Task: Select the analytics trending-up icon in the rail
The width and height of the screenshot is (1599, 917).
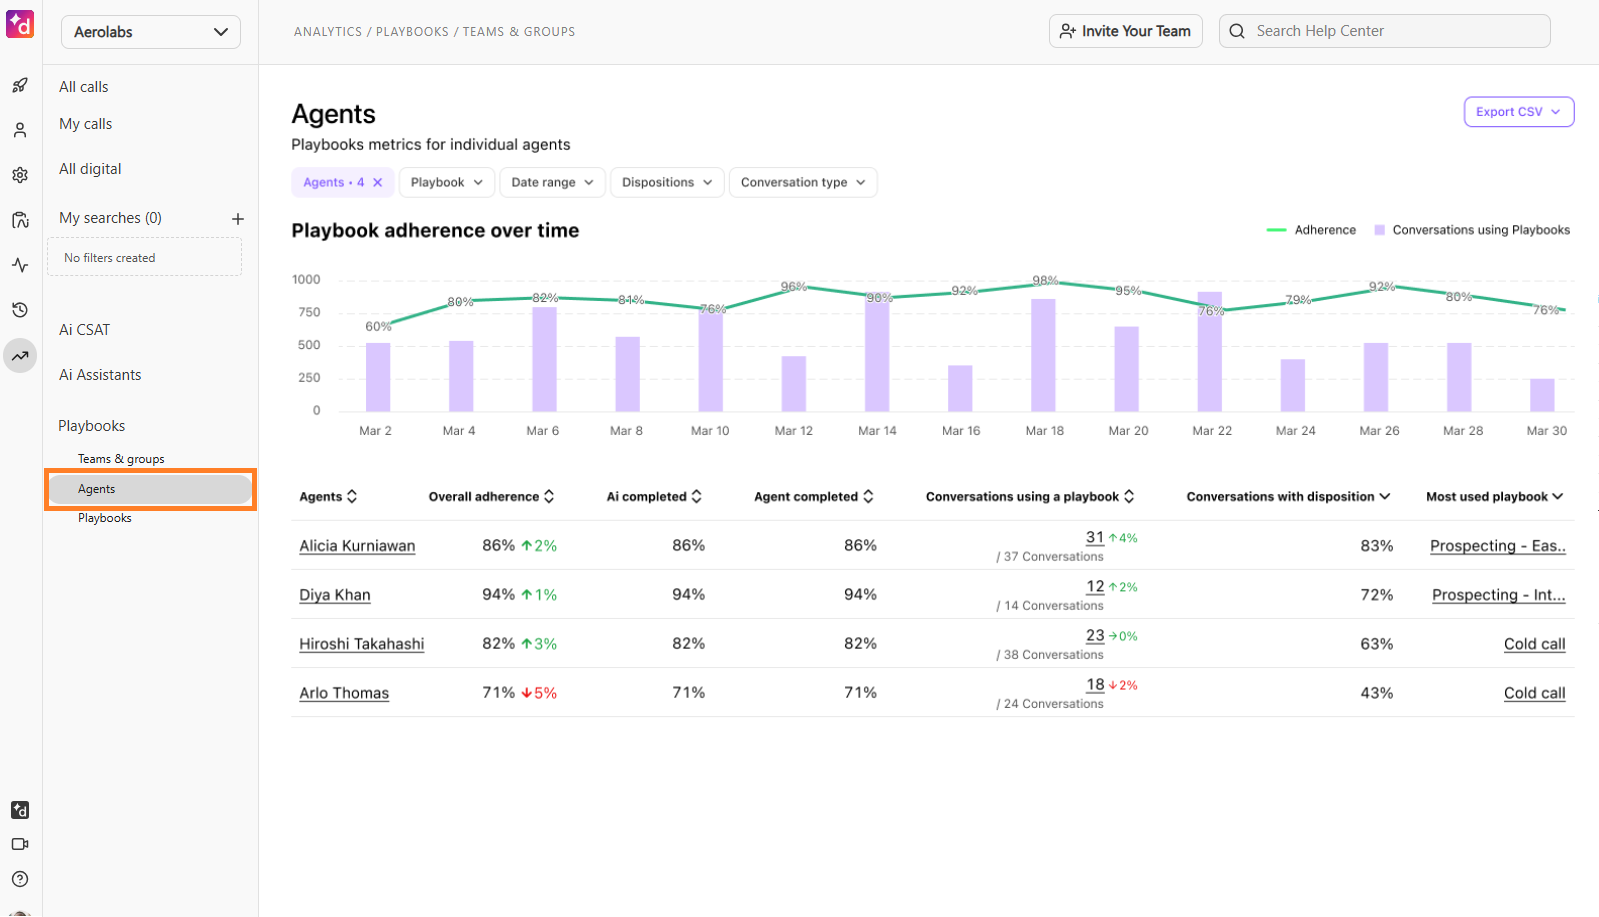Action: coord(20,355)
